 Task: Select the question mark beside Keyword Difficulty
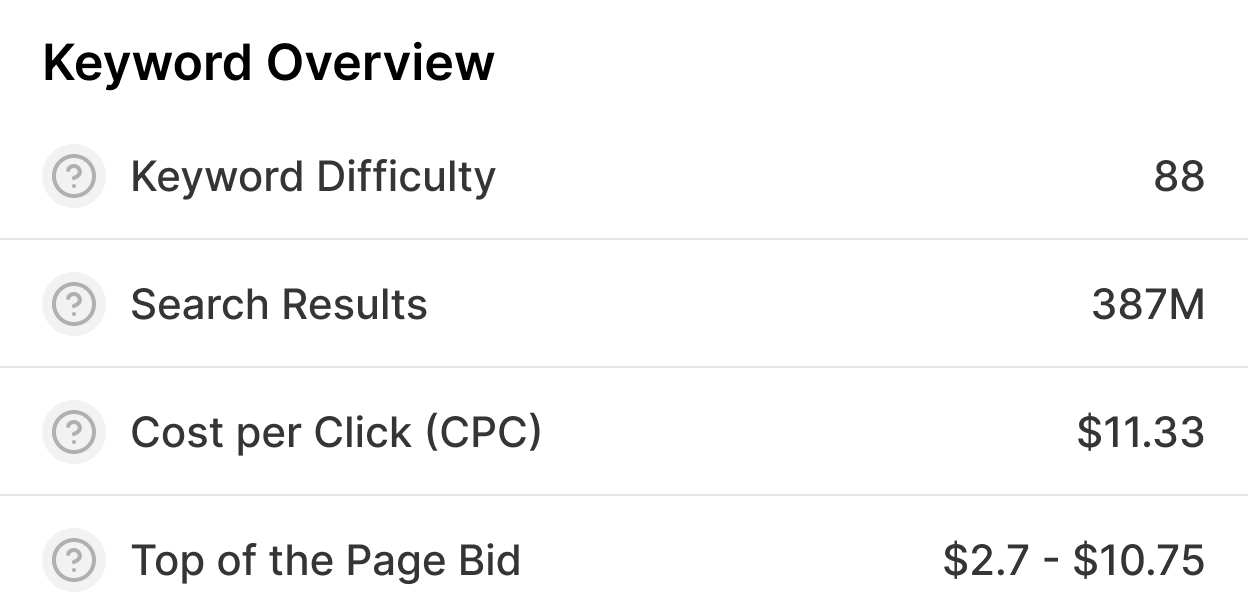point(73,176)
